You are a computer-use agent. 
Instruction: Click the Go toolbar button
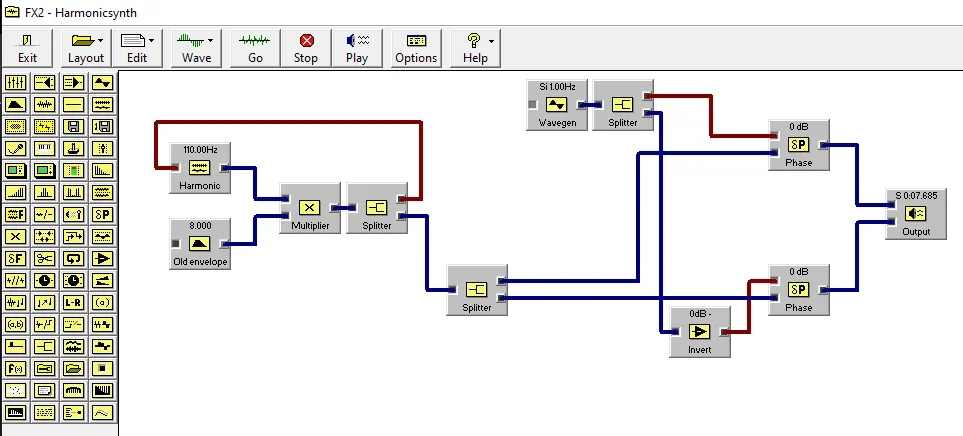255,48
